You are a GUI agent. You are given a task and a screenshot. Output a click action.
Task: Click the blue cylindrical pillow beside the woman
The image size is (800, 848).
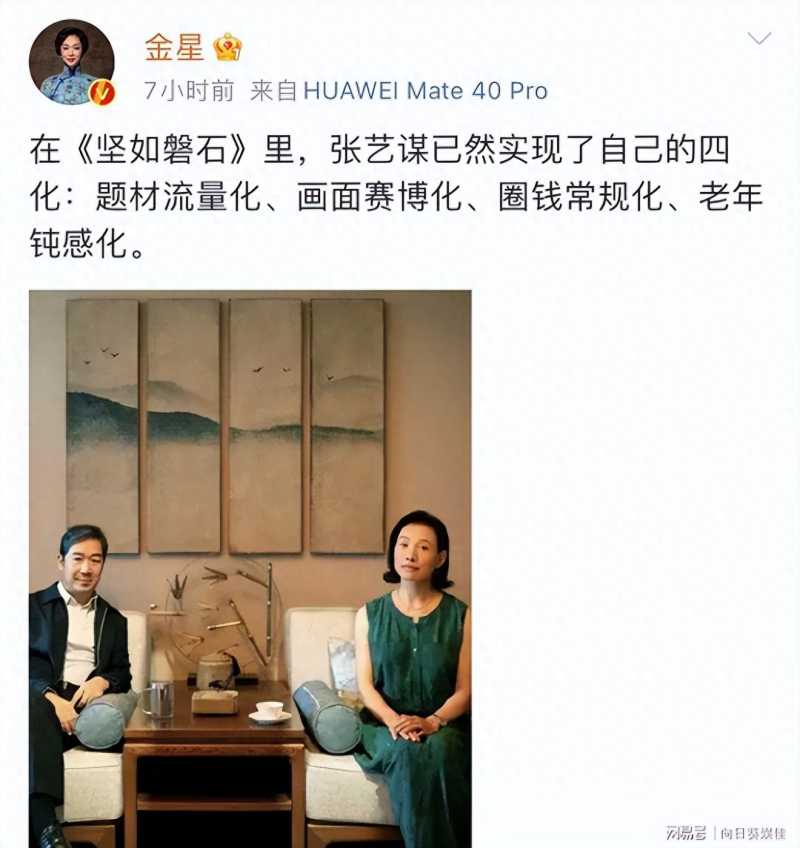[x=326, y=716]
